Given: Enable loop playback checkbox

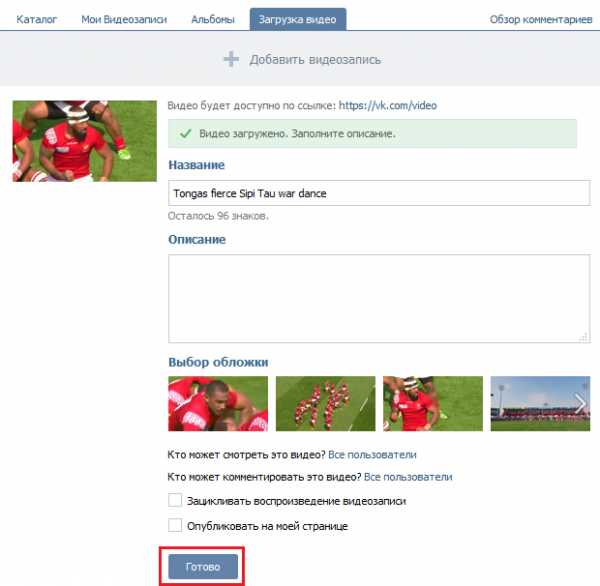Looking at the screenshot, I should pos(175,500).
